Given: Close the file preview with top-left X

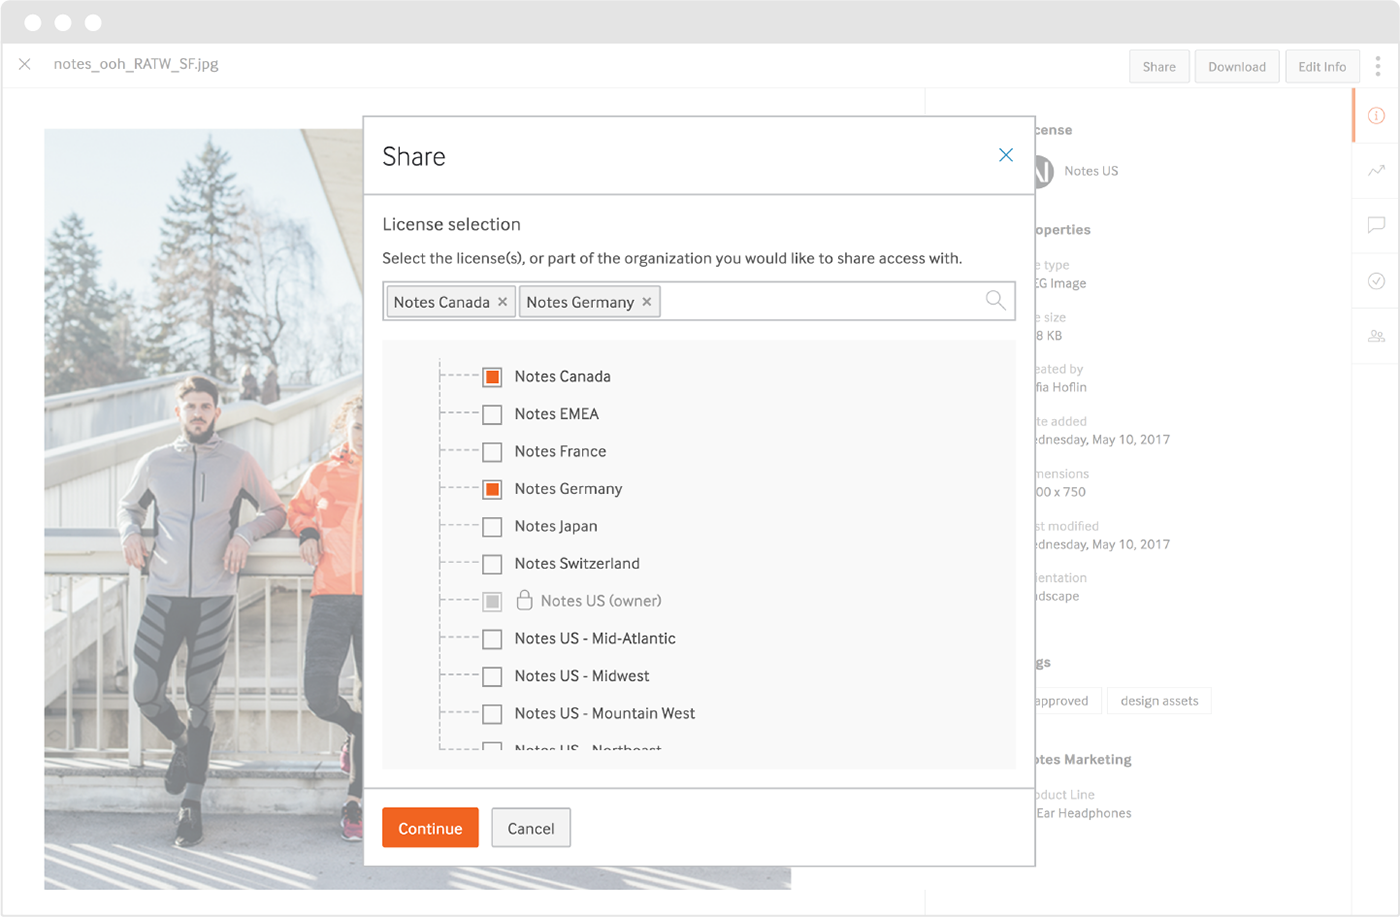Looking at the screenshot, I should click(x=25, y=64).
